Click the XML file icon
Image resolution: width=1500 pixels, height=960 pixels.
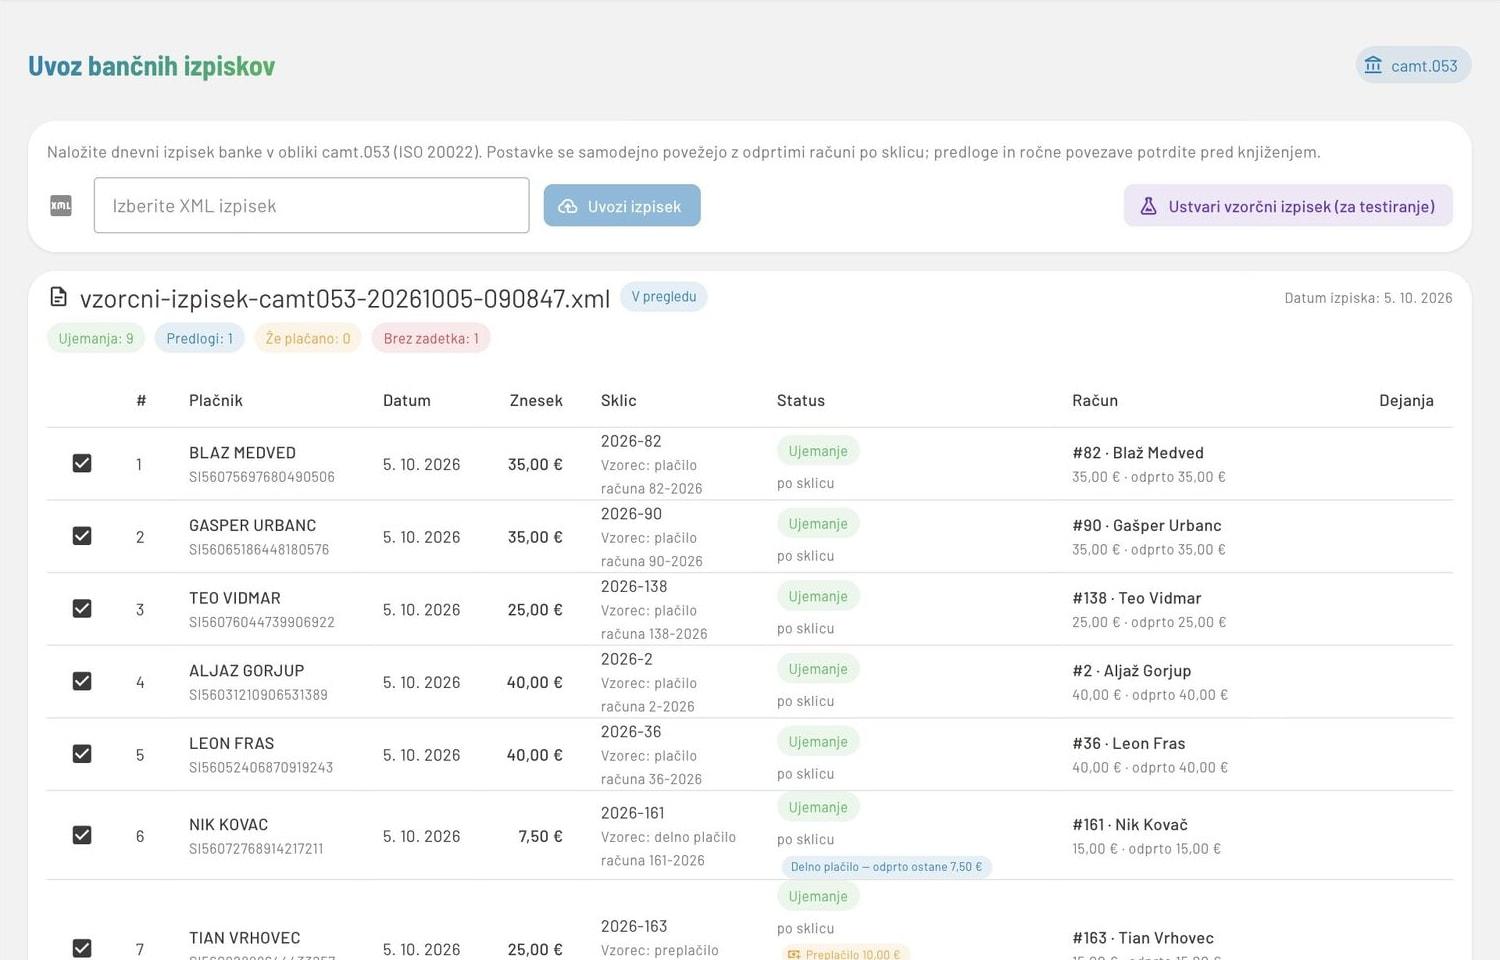pyautogui.click(x=61, y=206)
